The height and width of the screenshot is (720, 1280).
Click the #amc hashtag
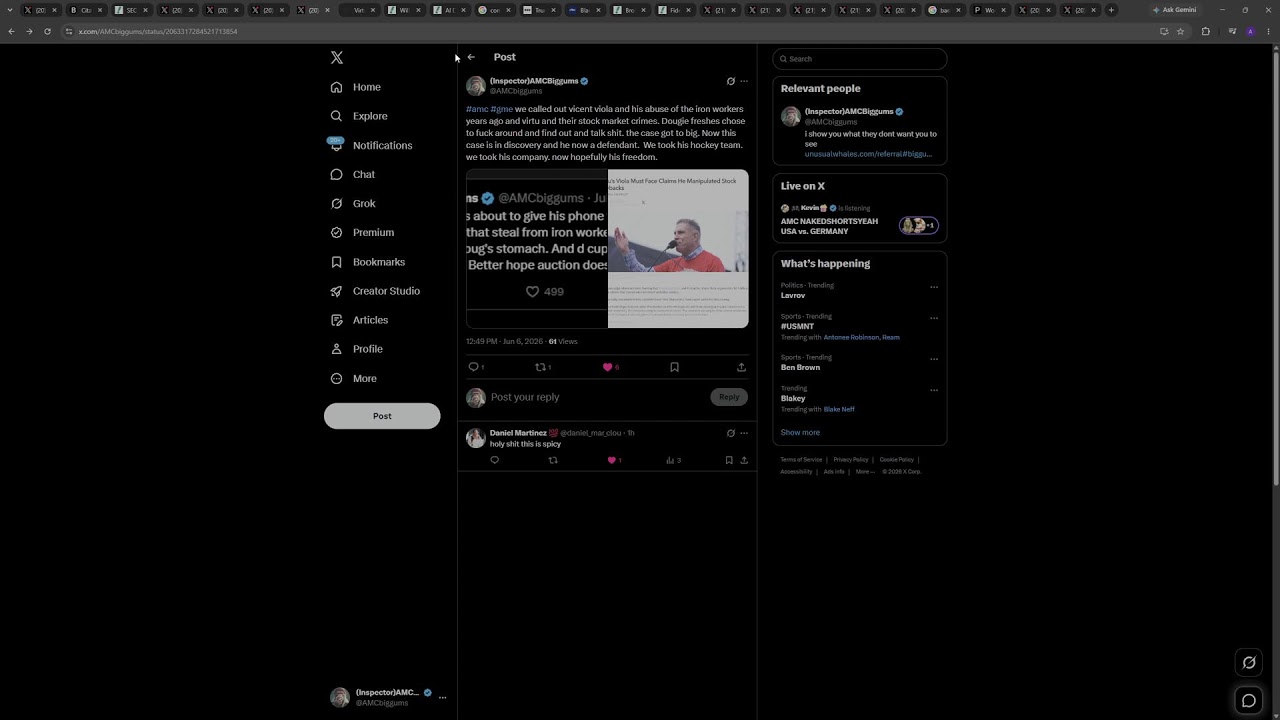click(477, 109)
